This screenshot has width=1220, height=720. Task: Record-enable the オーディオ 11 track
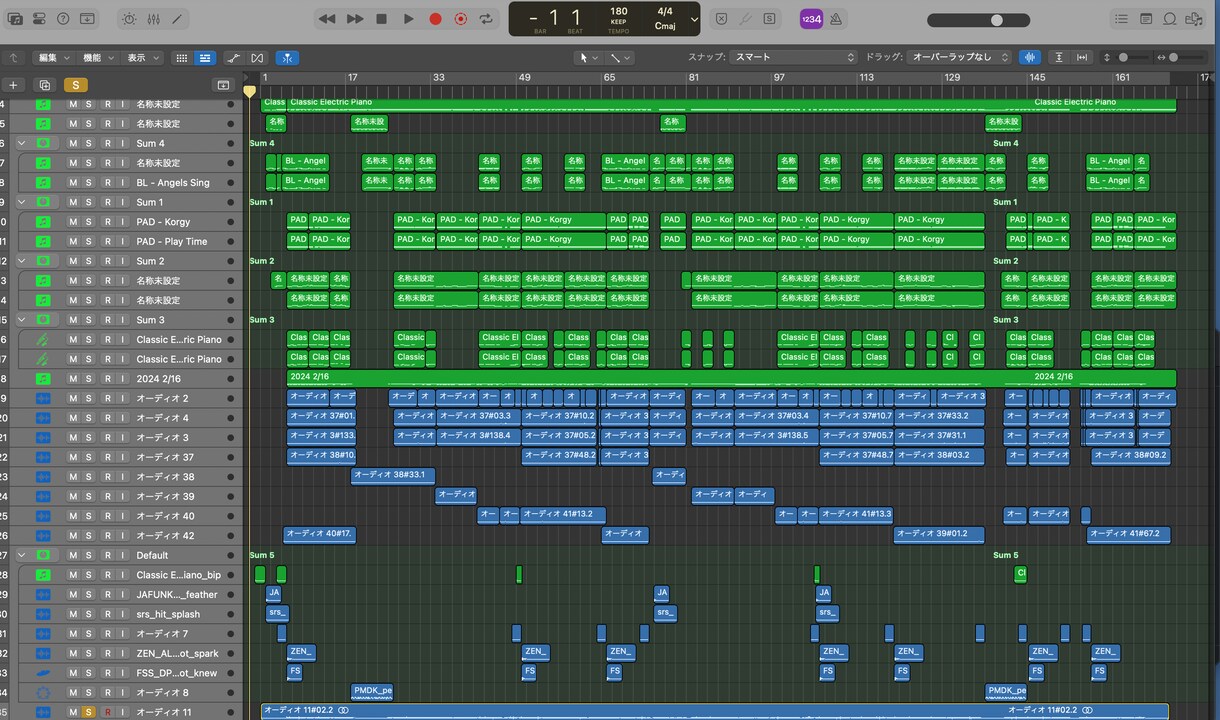(x=107, y=712)
